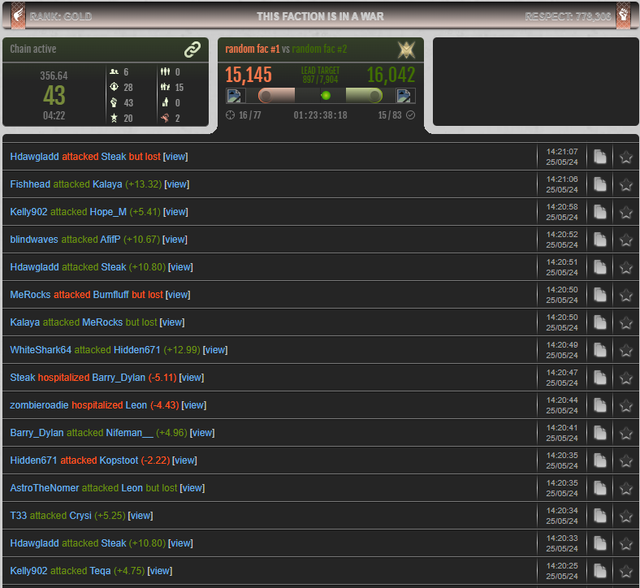This screenshot has height=588, width=640.
Task: Copy the blindwaves attacked AfifP entry
Action: click(x=600, y=240)
